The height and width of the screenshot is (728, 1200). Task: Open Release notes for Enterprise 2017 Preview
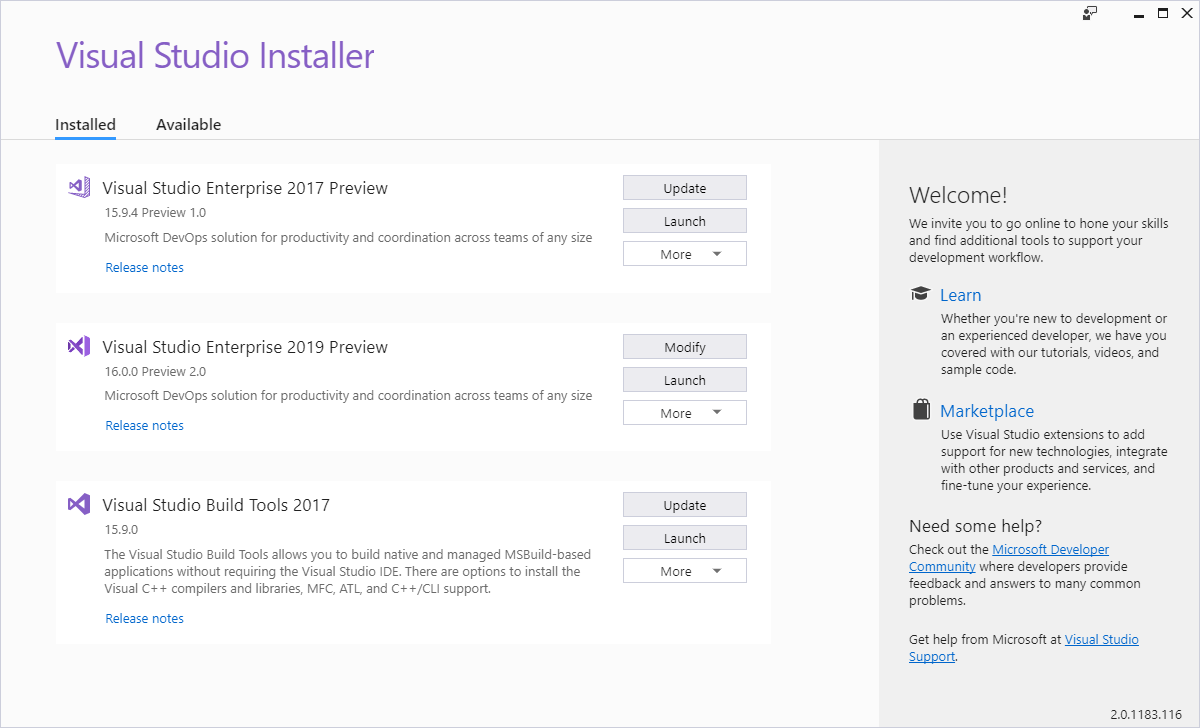click(x=144, y=267)
